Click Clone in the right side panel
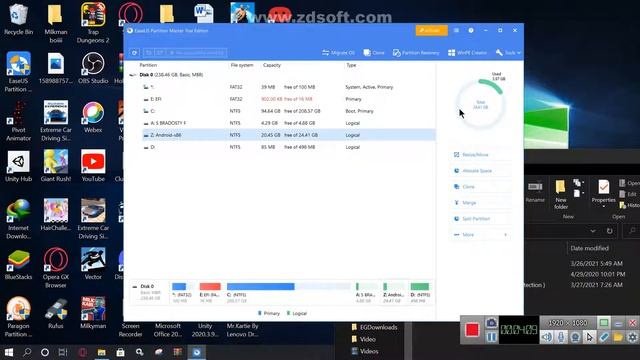The height and width of the screenshot is (360, 640). coord(480,187)
